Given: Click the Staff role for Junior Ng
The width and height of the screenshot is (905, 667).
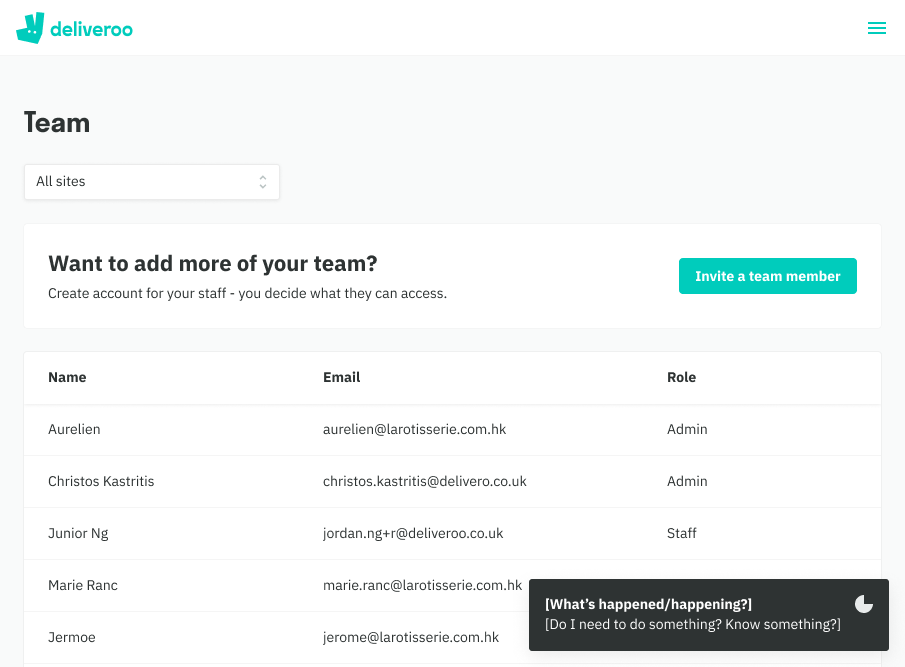Looking at the screenshot, I should click(x=681, y=533).
